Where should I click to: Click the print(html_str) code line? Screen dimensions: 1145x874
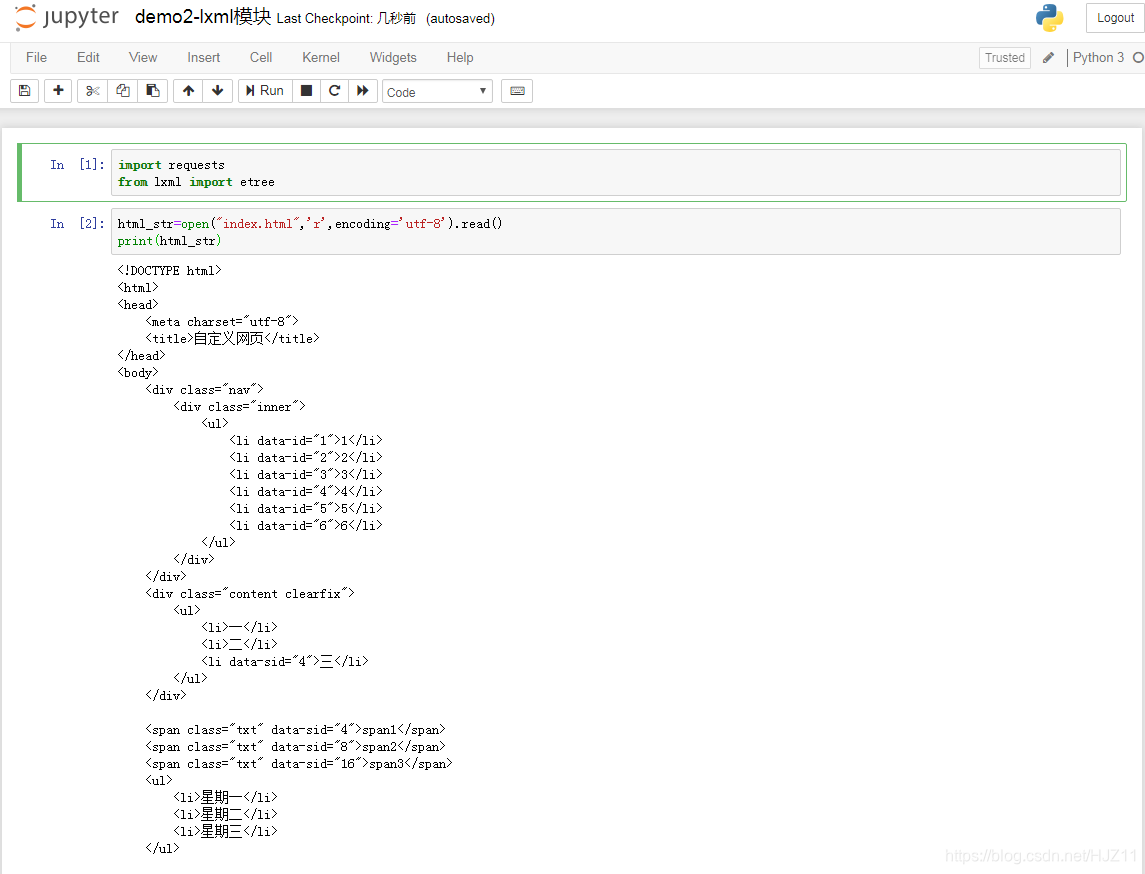(169, 240)
